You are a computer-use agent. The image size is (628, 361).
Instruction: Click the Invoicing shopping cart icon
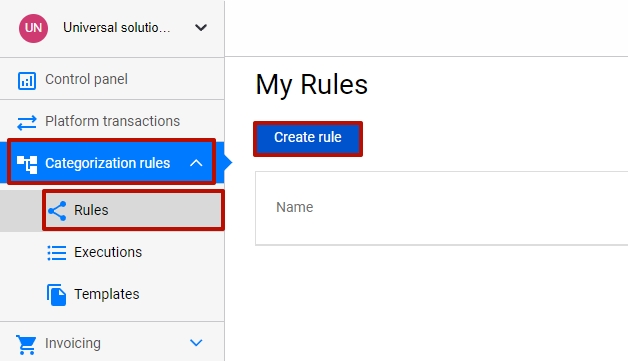tap(26, 344)
